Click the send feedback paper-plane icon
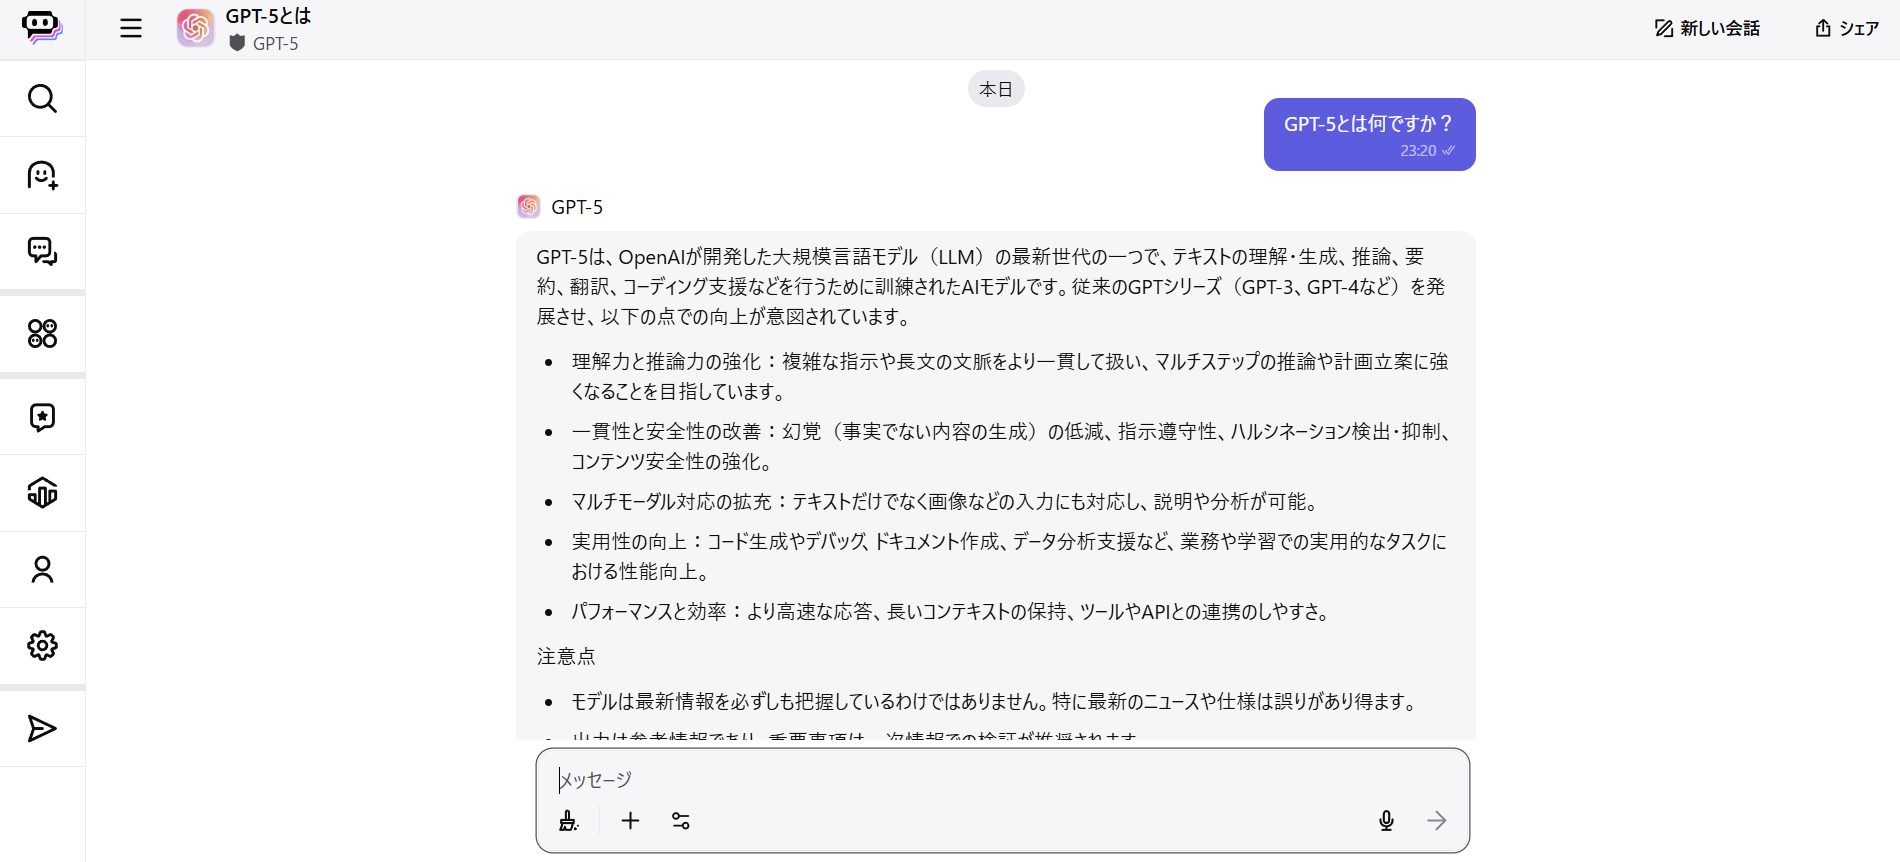 (42, 728)
